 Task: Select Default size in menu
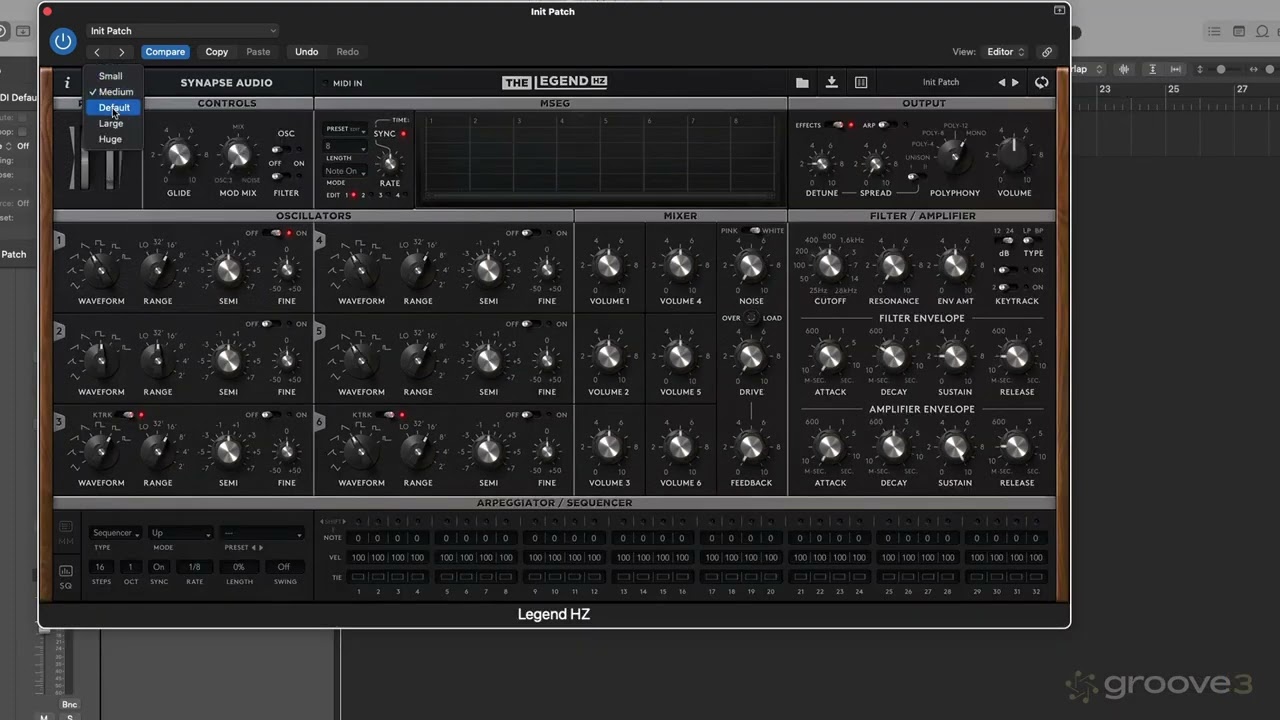112,107
